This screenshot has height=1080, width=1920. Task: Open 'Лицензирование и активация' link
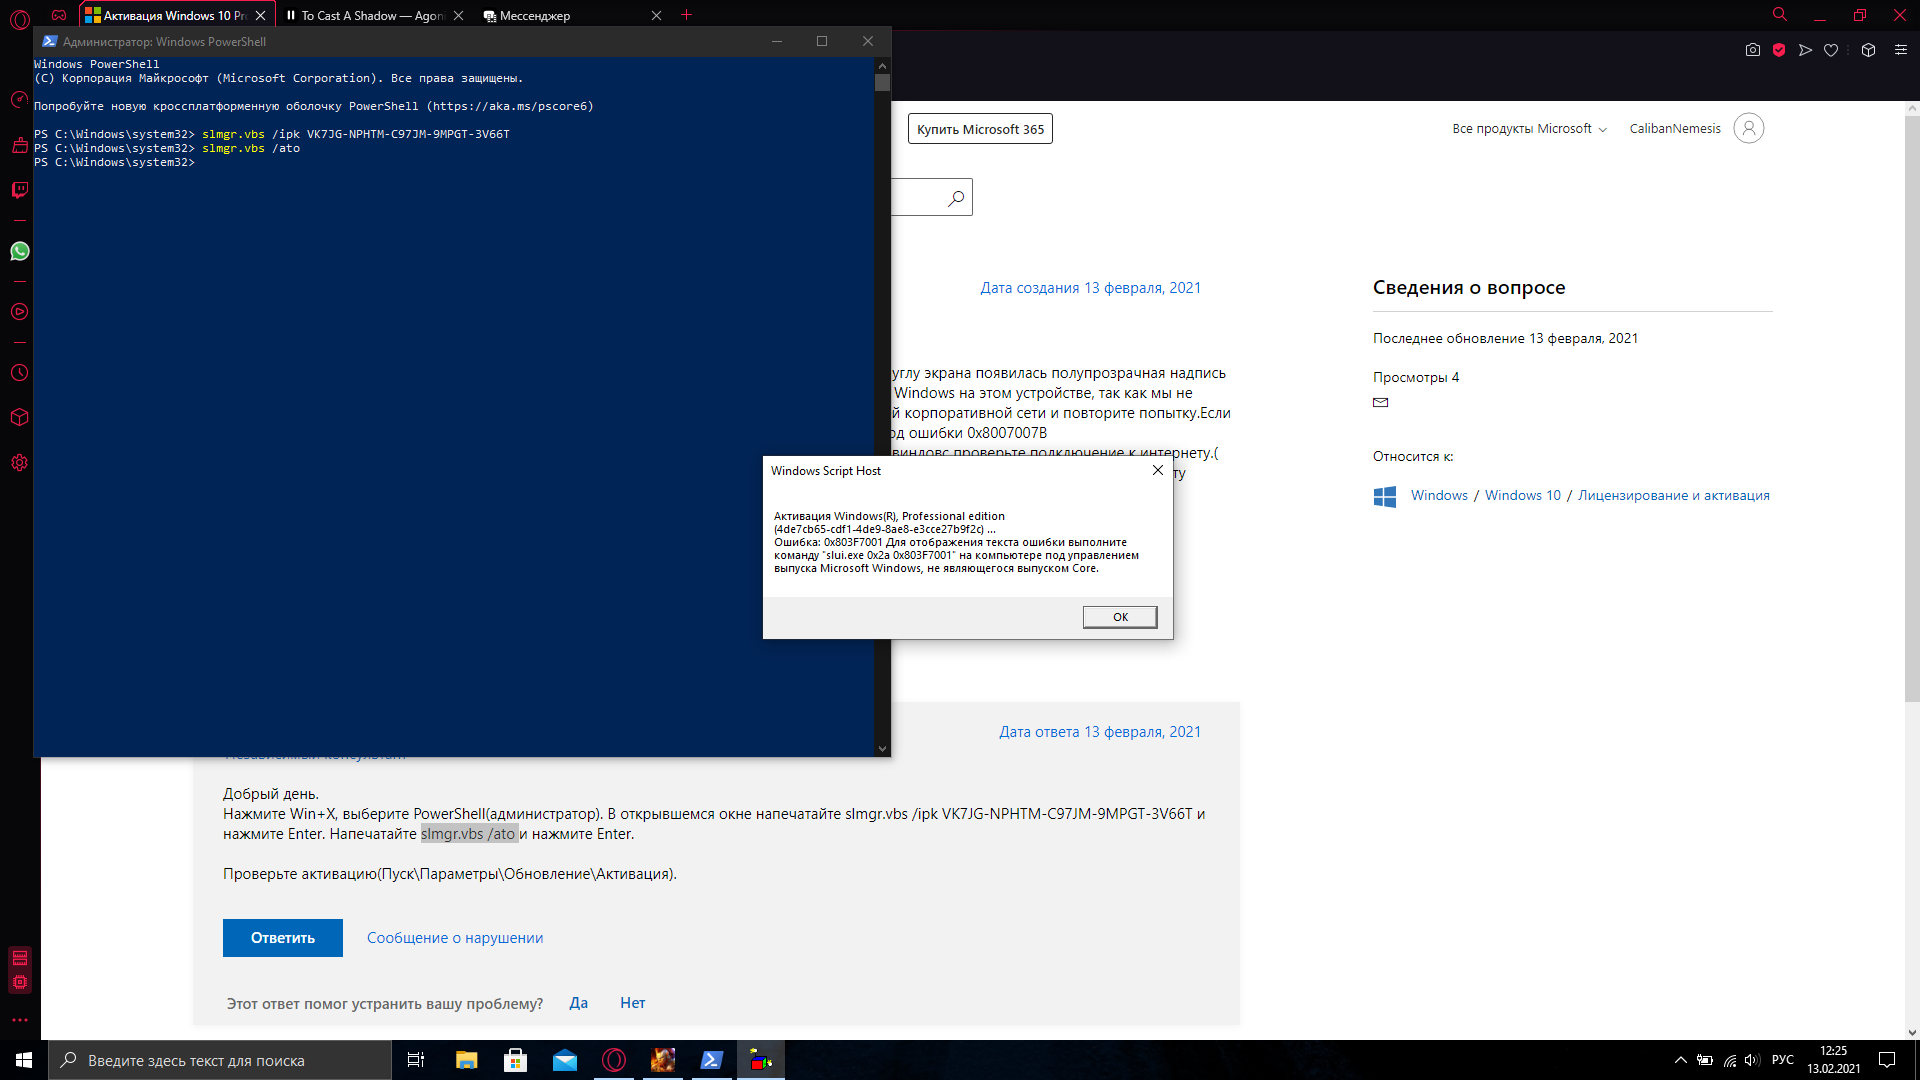coord(1674,496)
